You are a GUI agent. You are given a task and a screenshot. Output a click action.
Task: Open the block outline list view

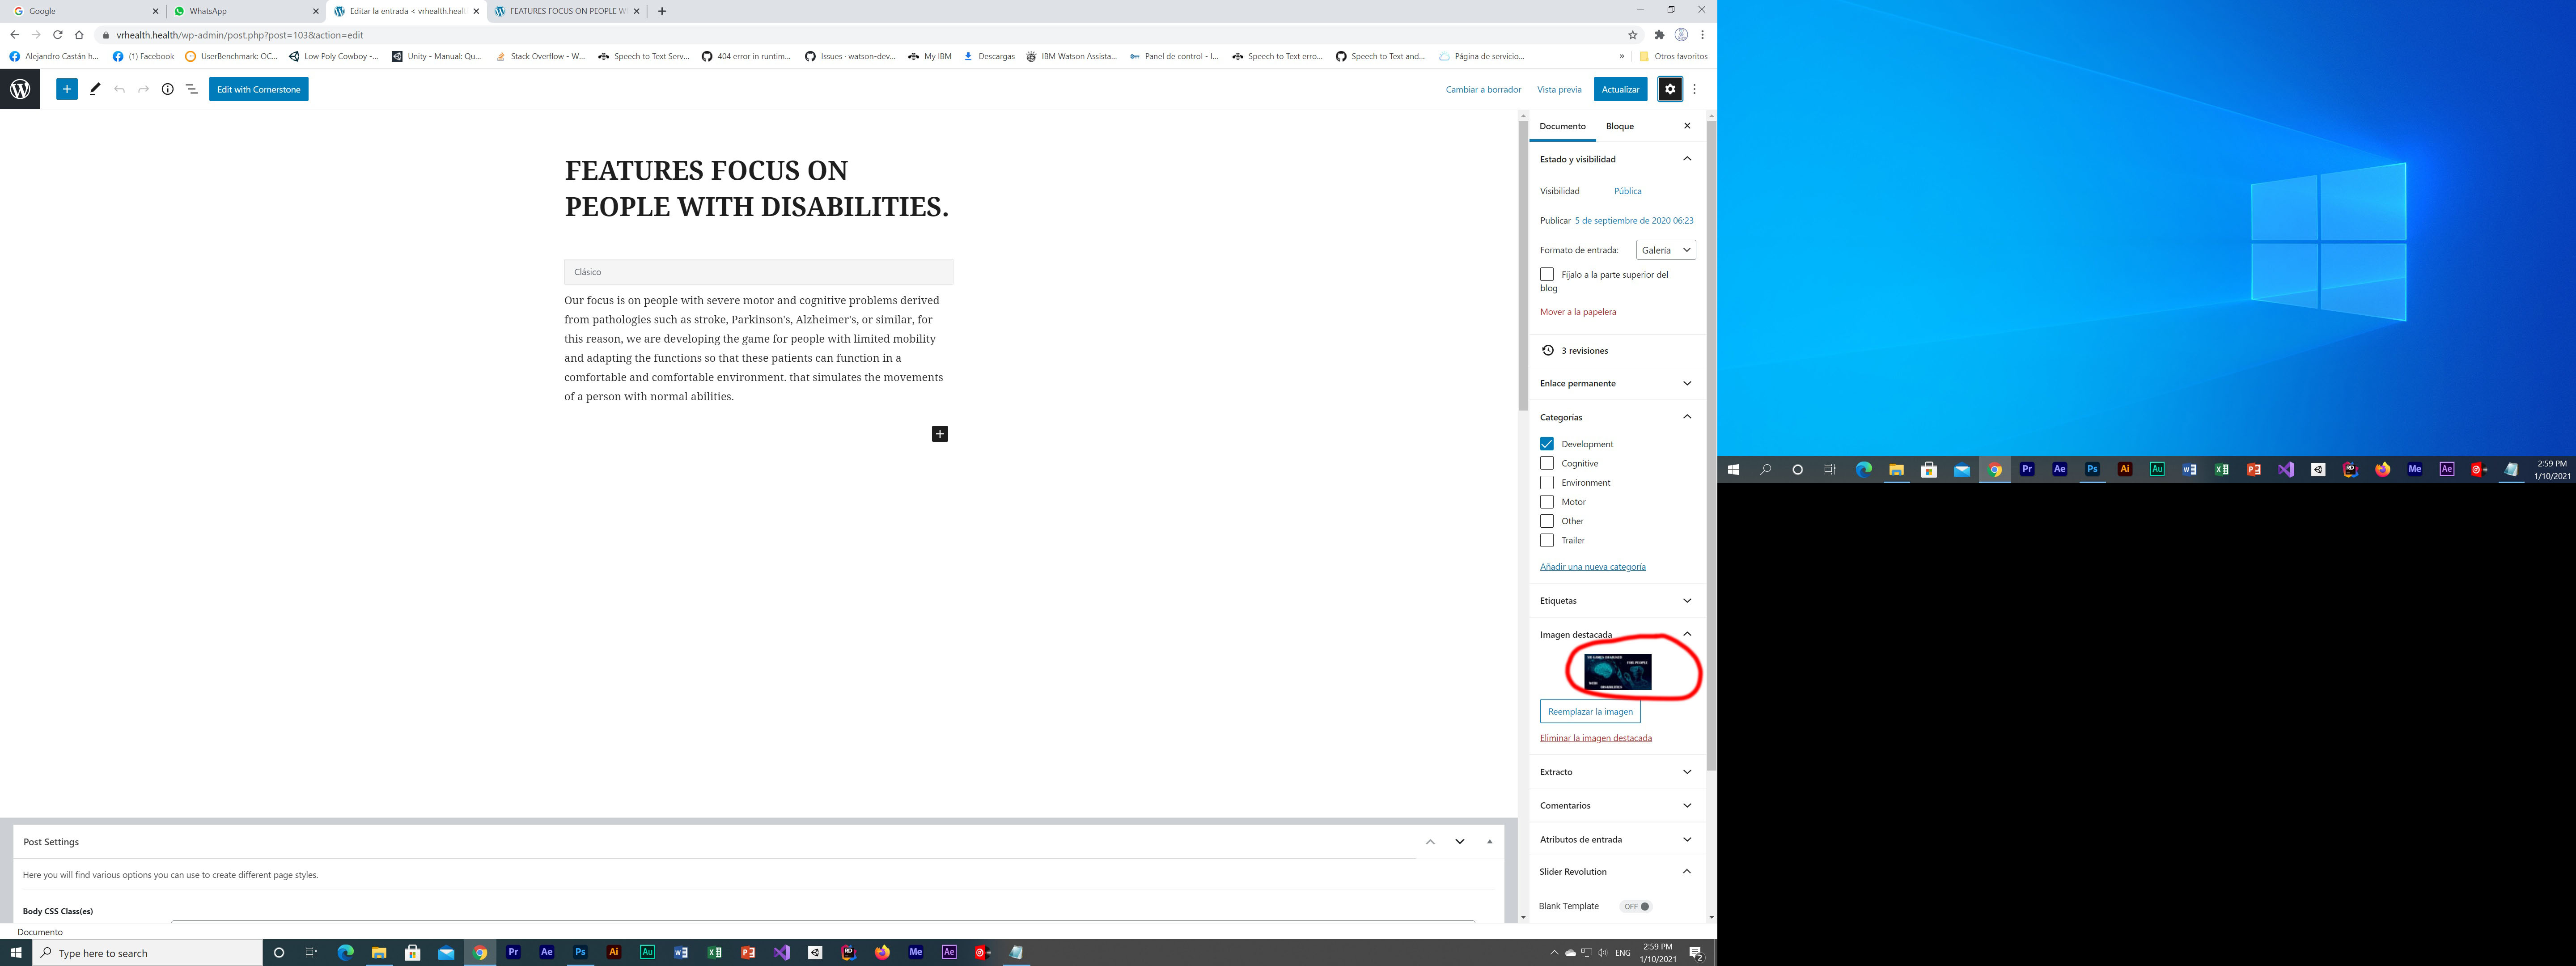[x=192, y=89]
